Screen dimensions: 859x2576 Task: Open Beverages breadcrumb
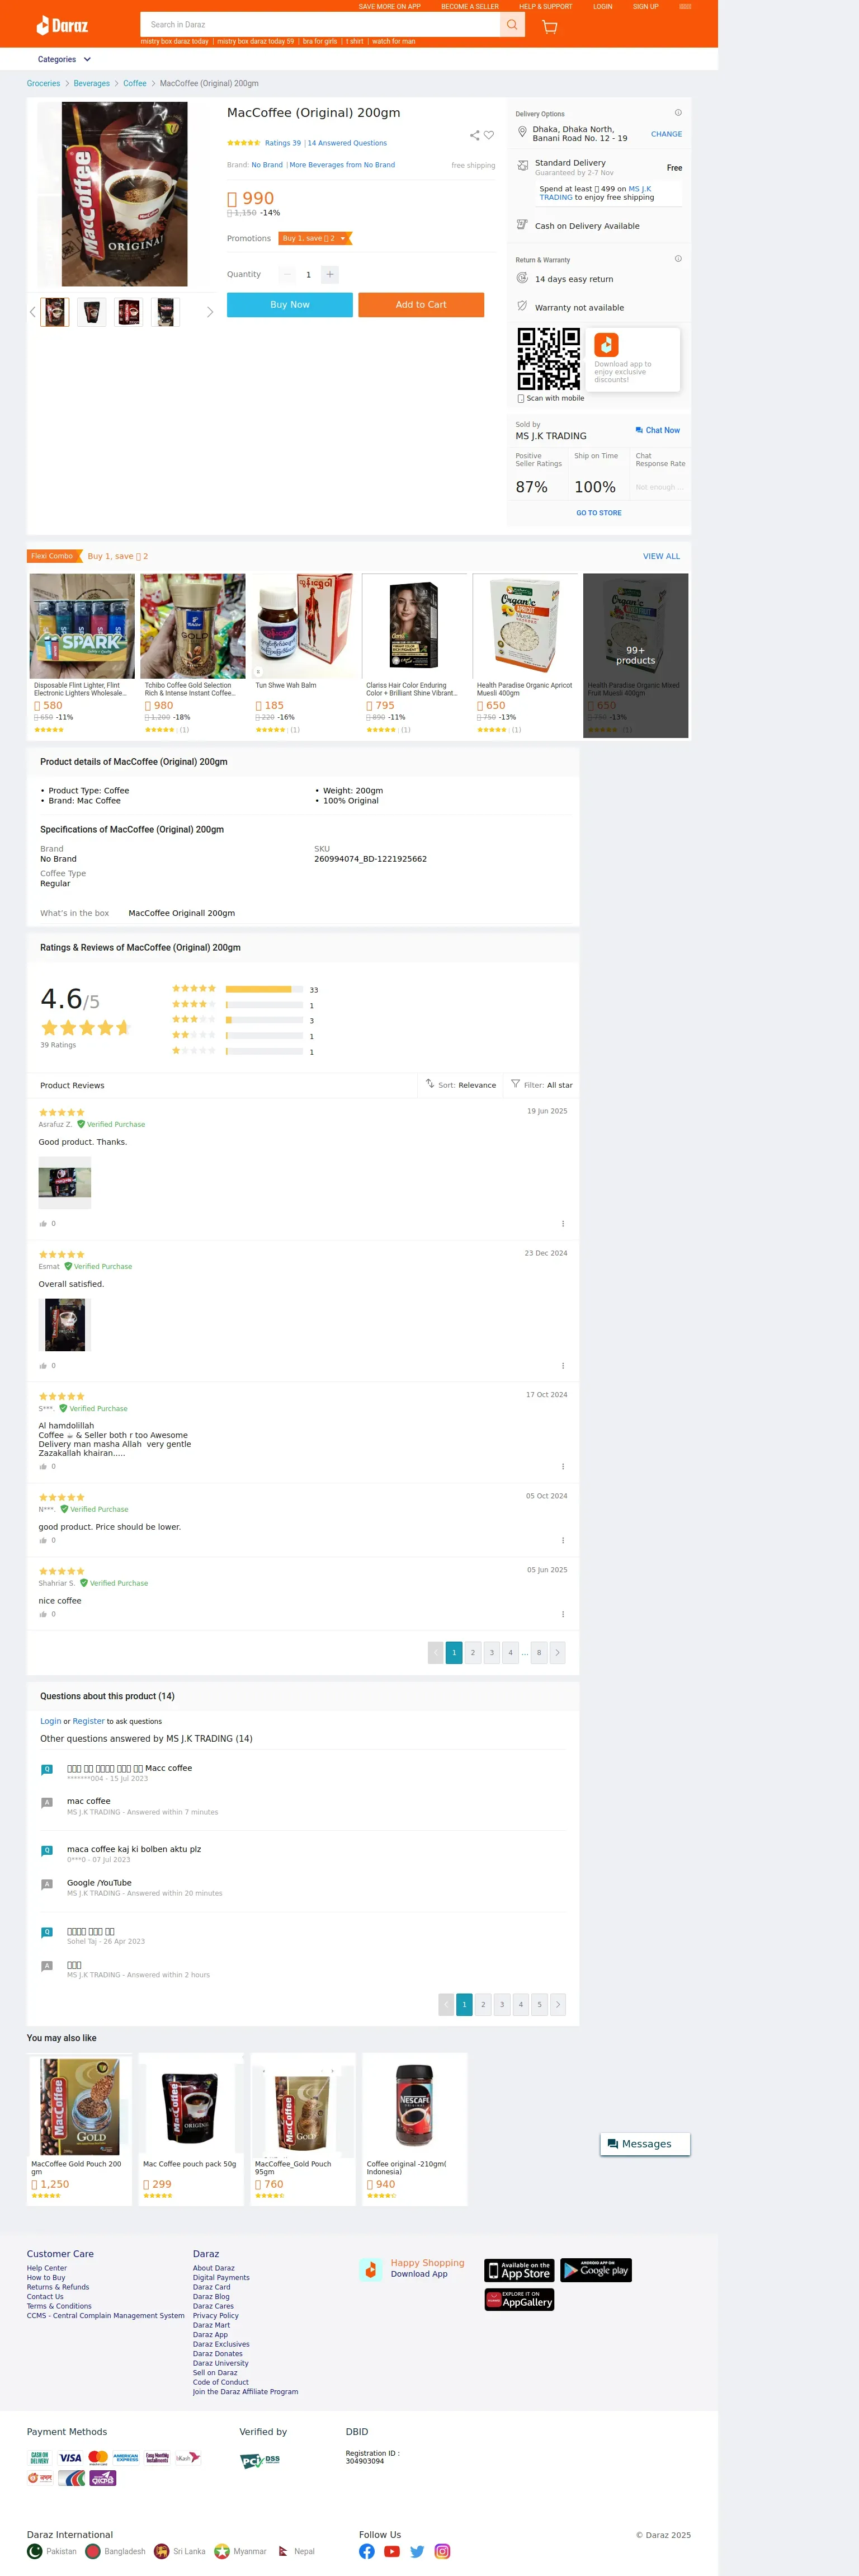point(91,83)
